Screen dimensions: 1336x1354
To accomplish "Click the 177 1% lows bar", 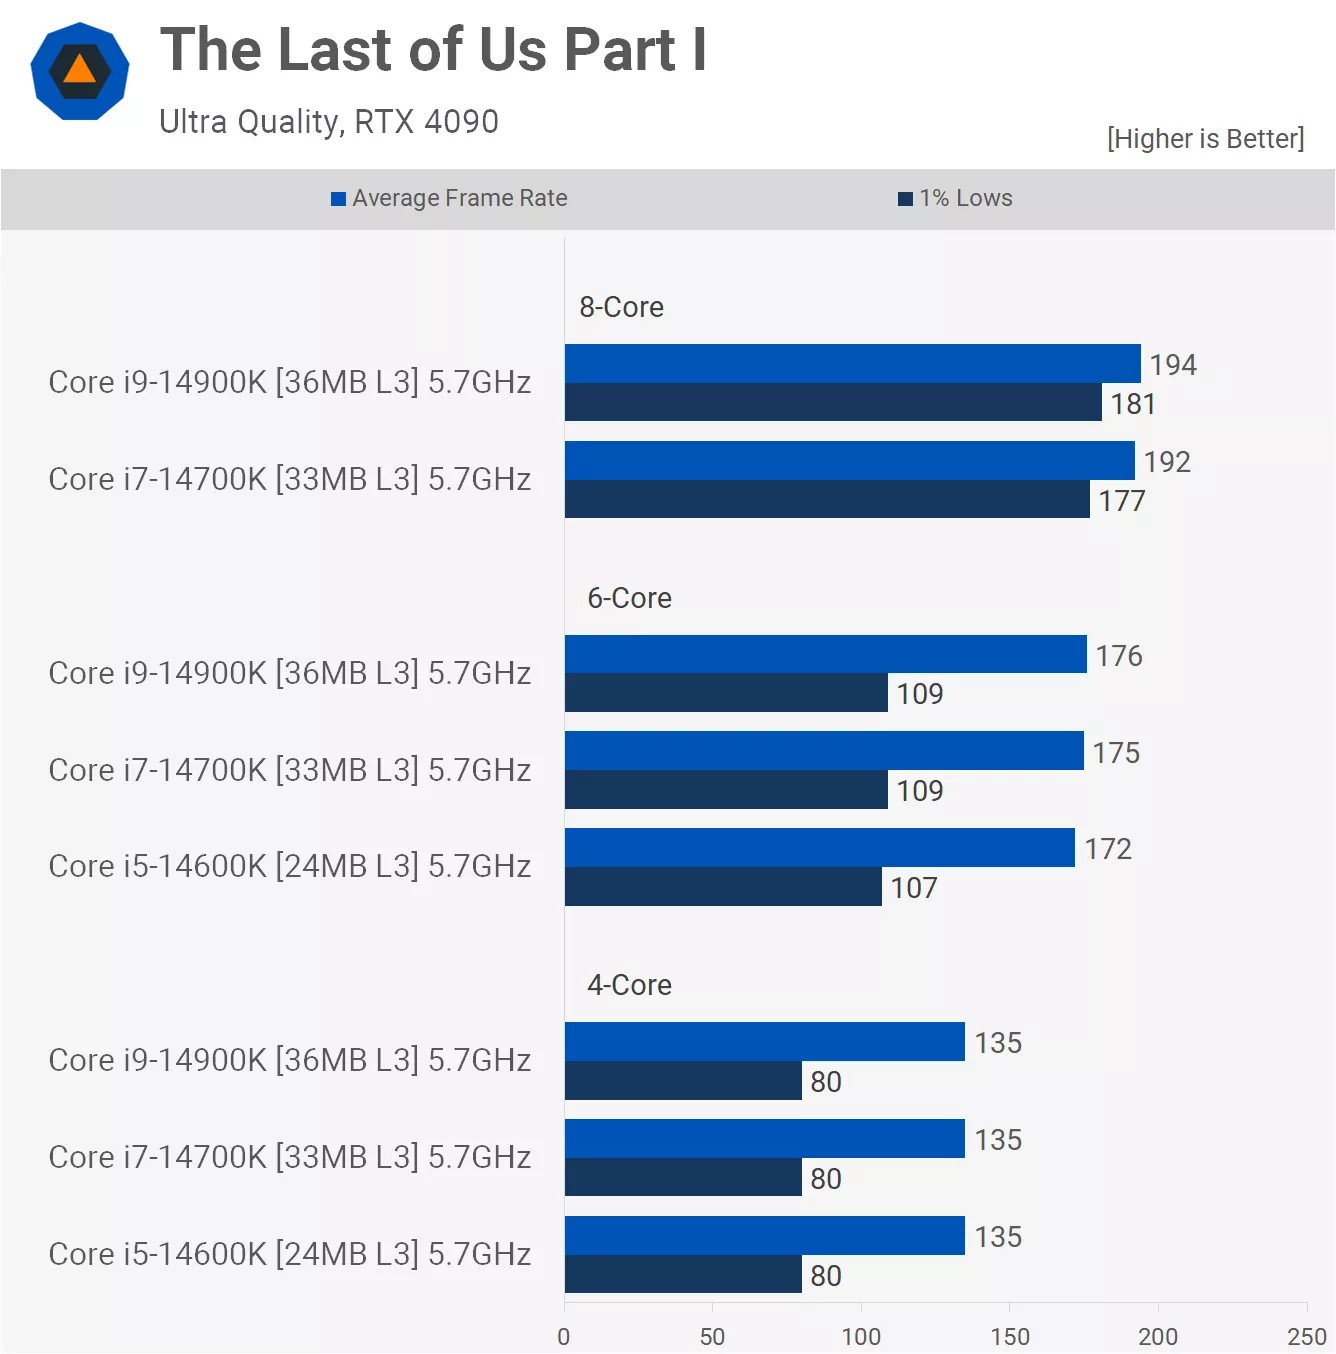I will pyautogui.click(x=827, y=499).
